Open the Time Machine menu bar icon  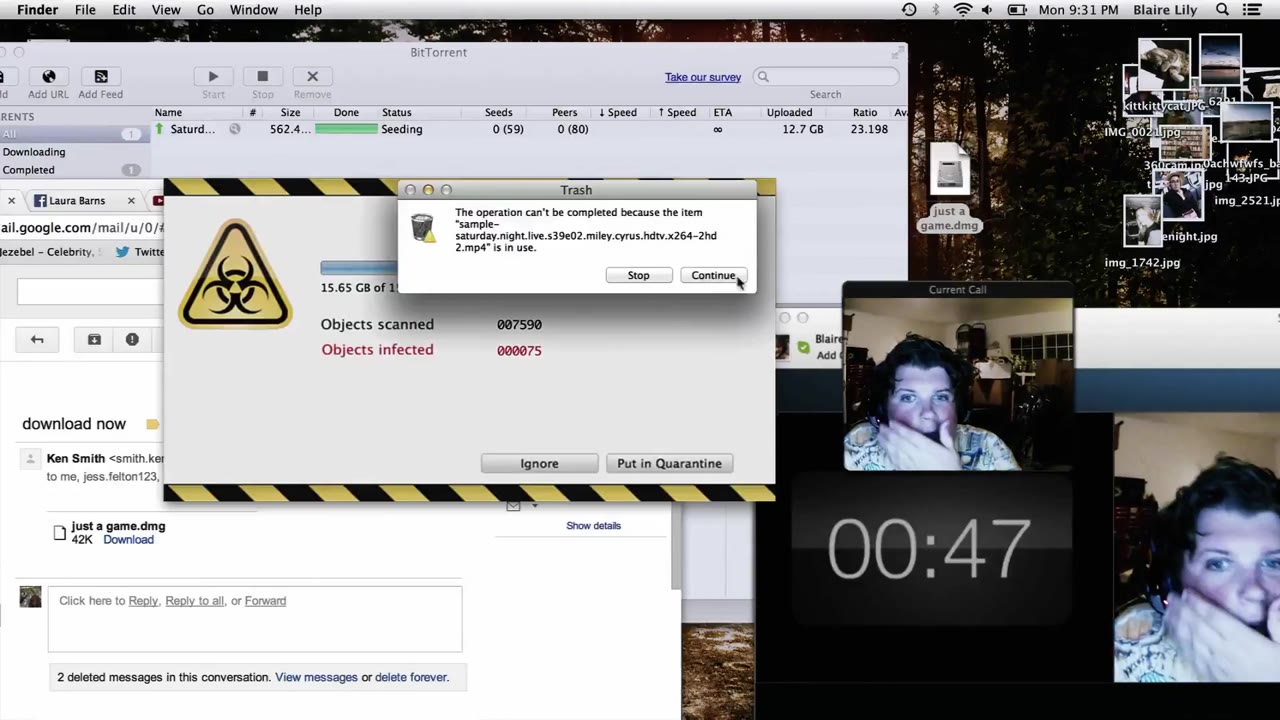(x=909, y=10)
